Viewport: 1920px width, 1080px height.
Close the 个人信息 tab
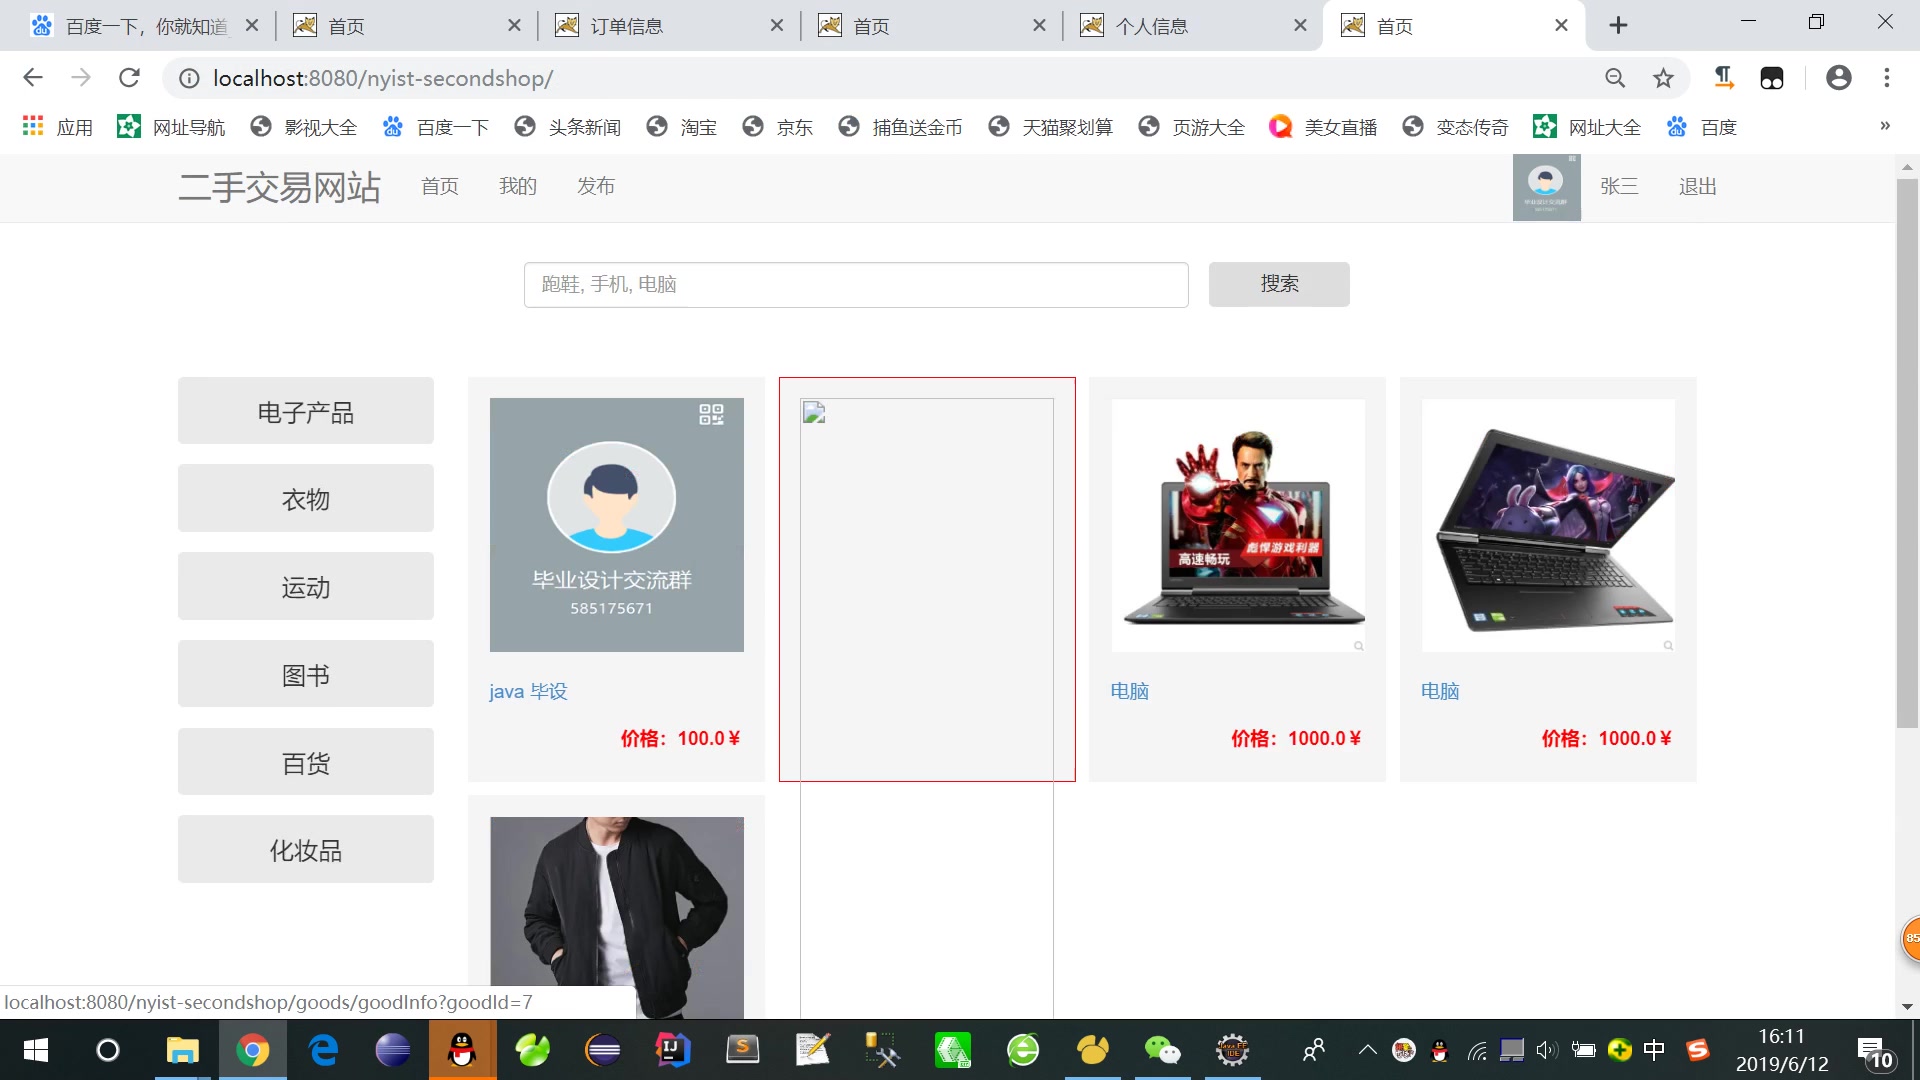click(1300, 26)
